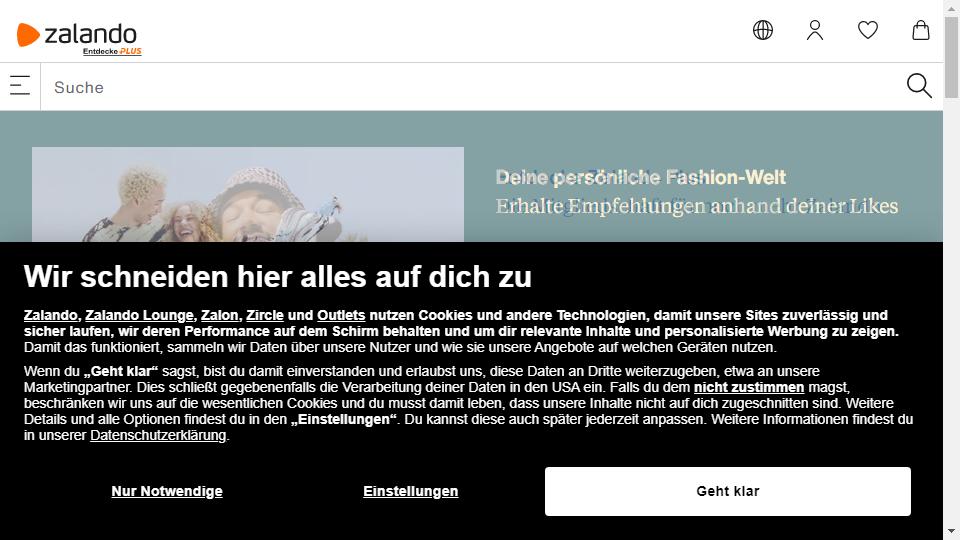This screenshot has width=960, height=540.
Task: Open the Zalando Lounge link
Action: tap(139, 315)
